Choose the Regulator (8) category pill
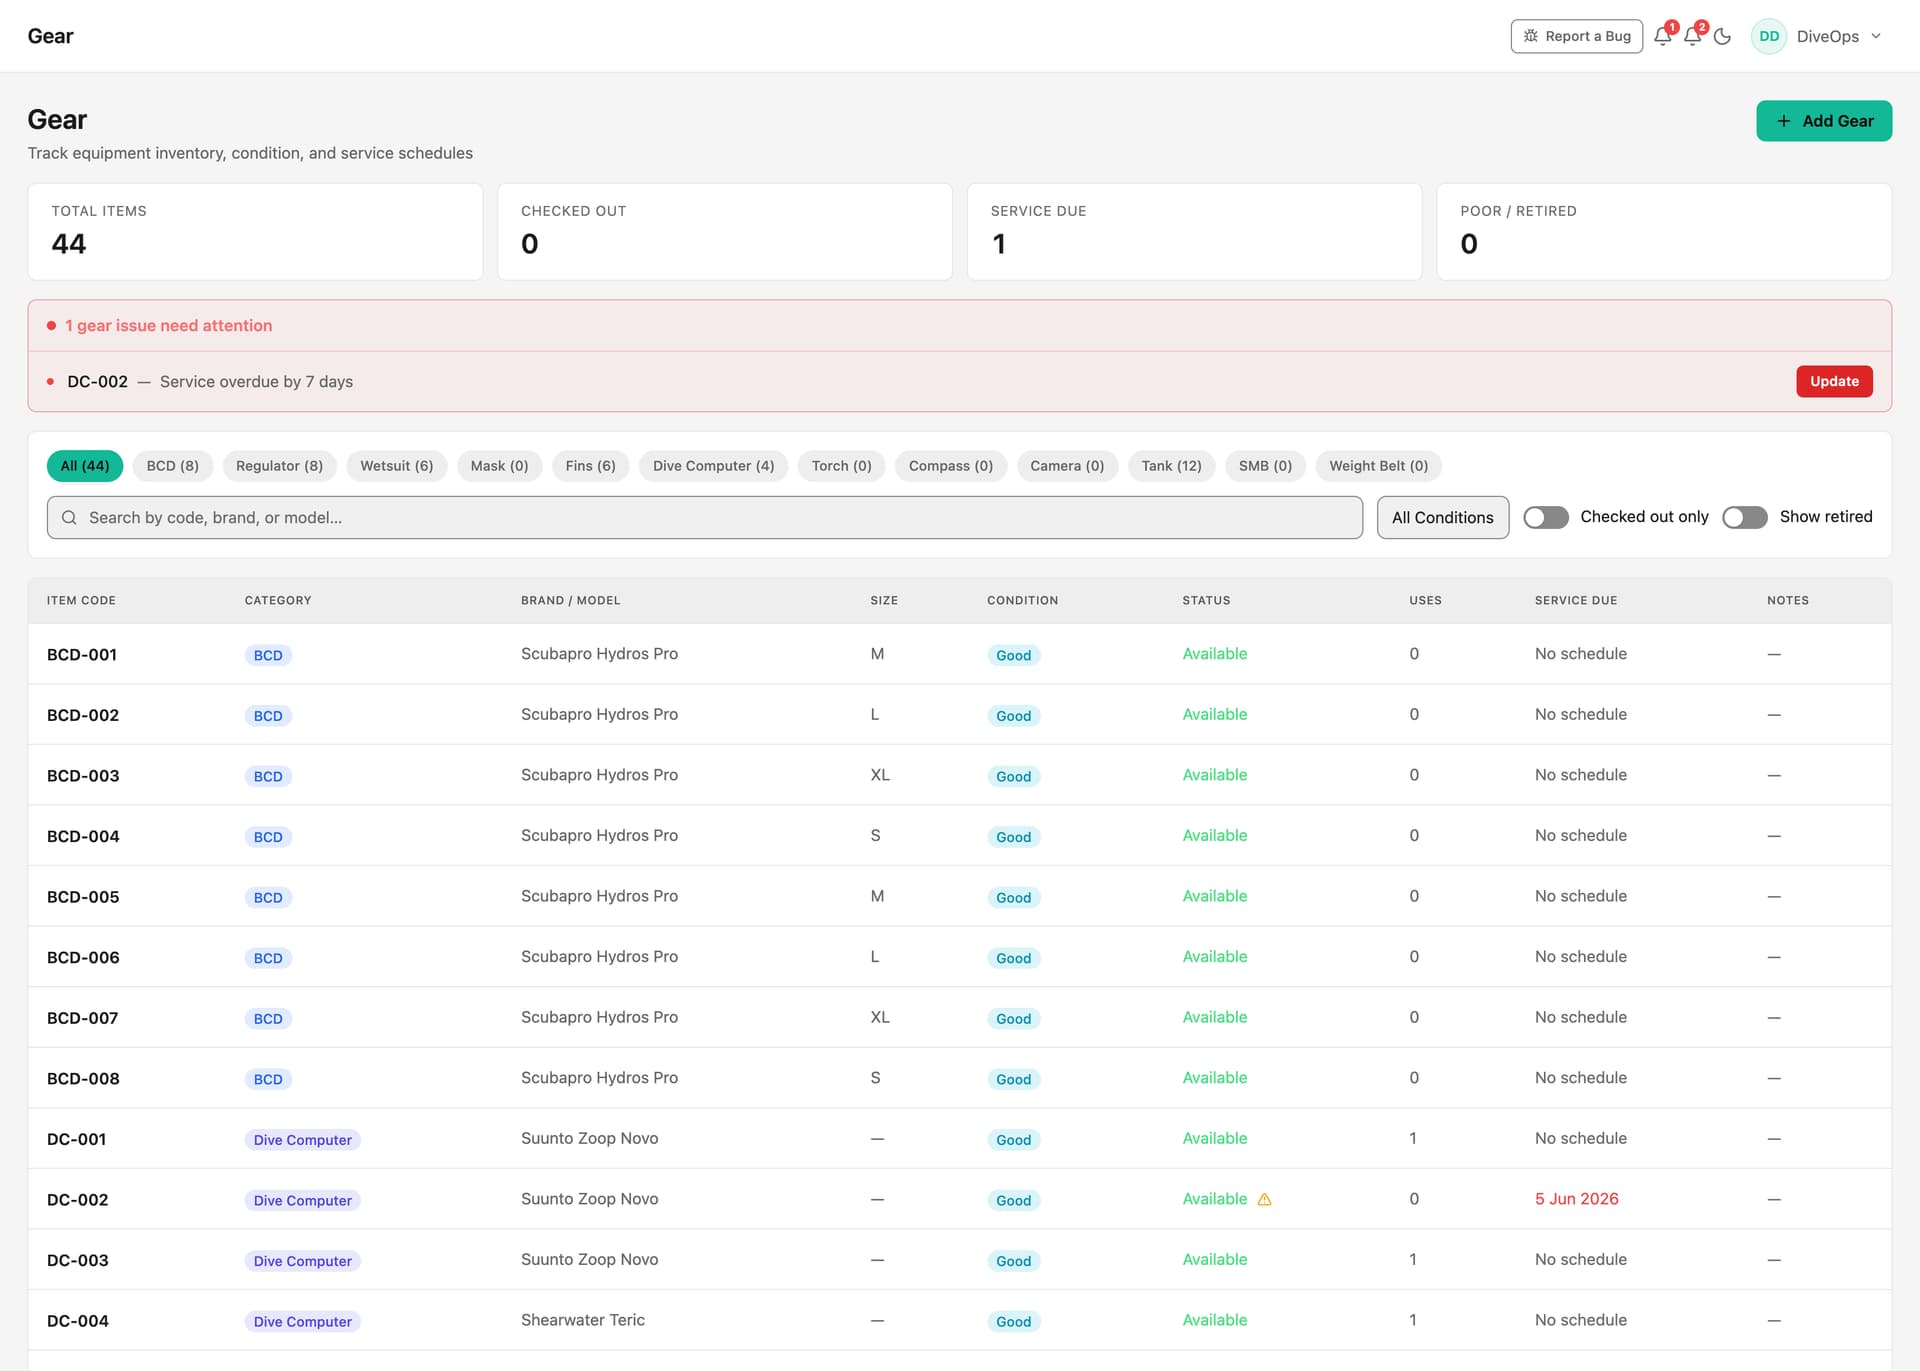The image size is (1920, 1371). pyautogui.click(x=279, y=466)
